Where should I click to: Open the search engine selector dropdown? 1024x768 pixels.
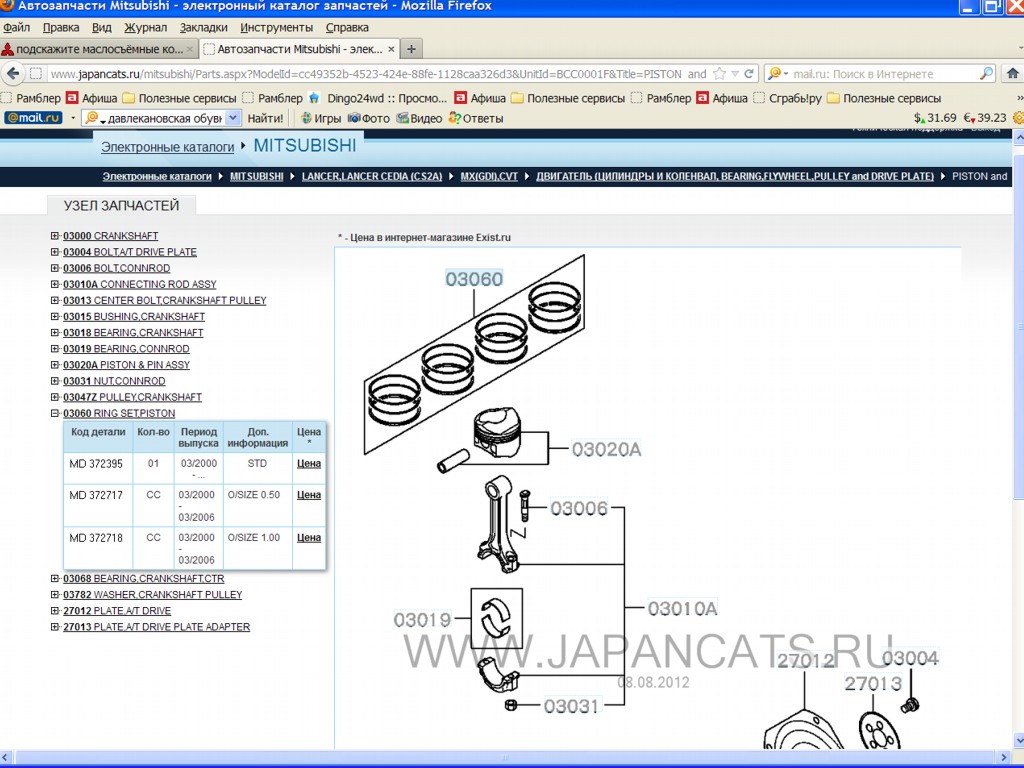pos(777,74)
